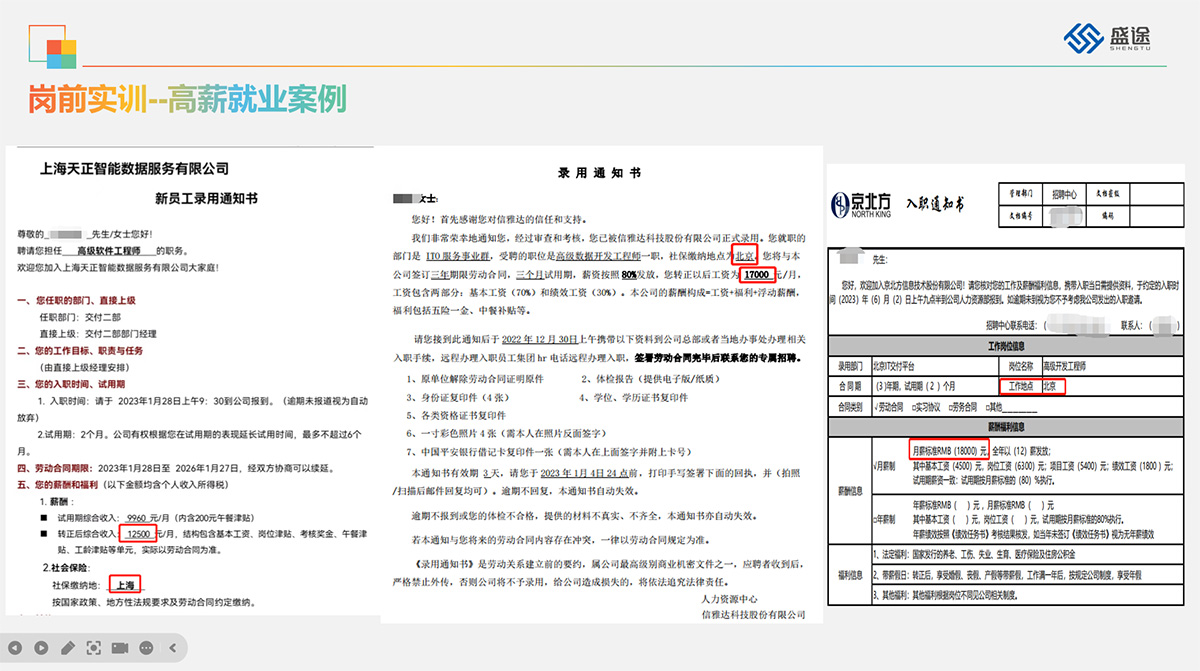Go to the previous slide
1200x671 pixels.
click(15, 648)
